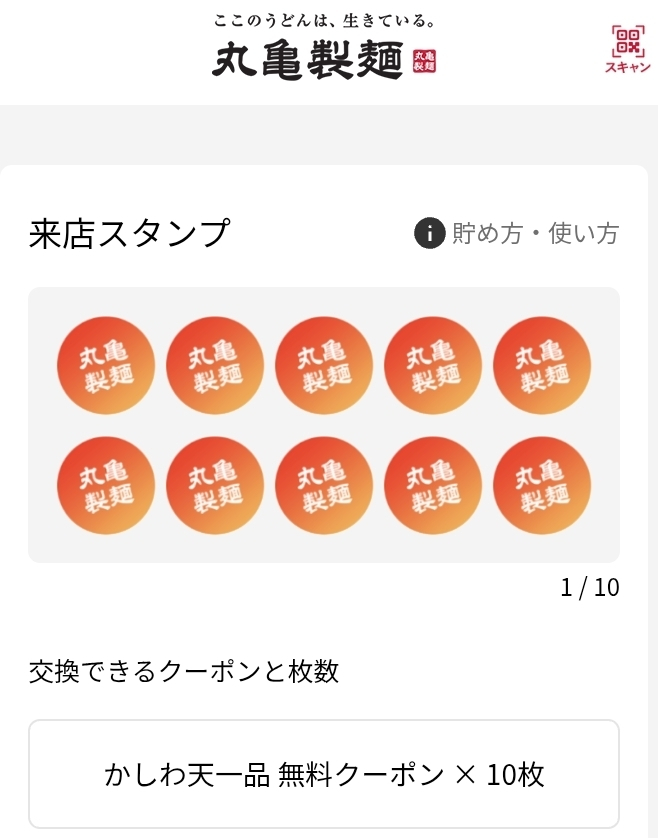Open the 貯め方・使い方 help link

[x=535, y=234]
